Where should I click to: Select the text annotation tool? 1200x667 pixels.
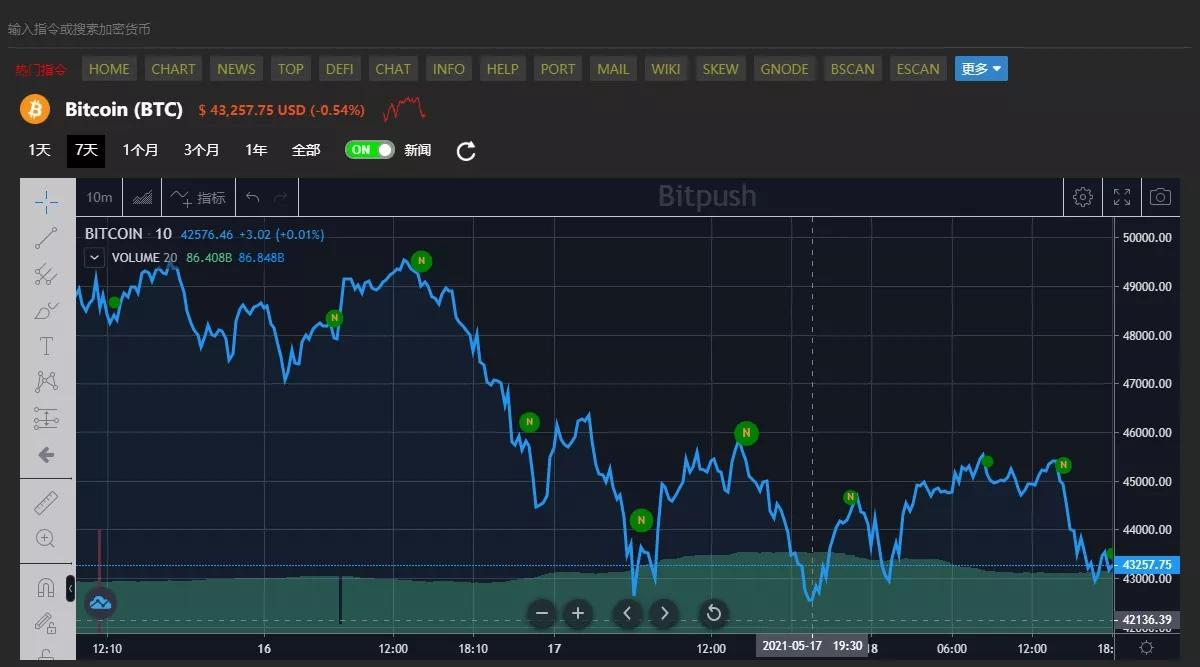[x=46, y=347]
